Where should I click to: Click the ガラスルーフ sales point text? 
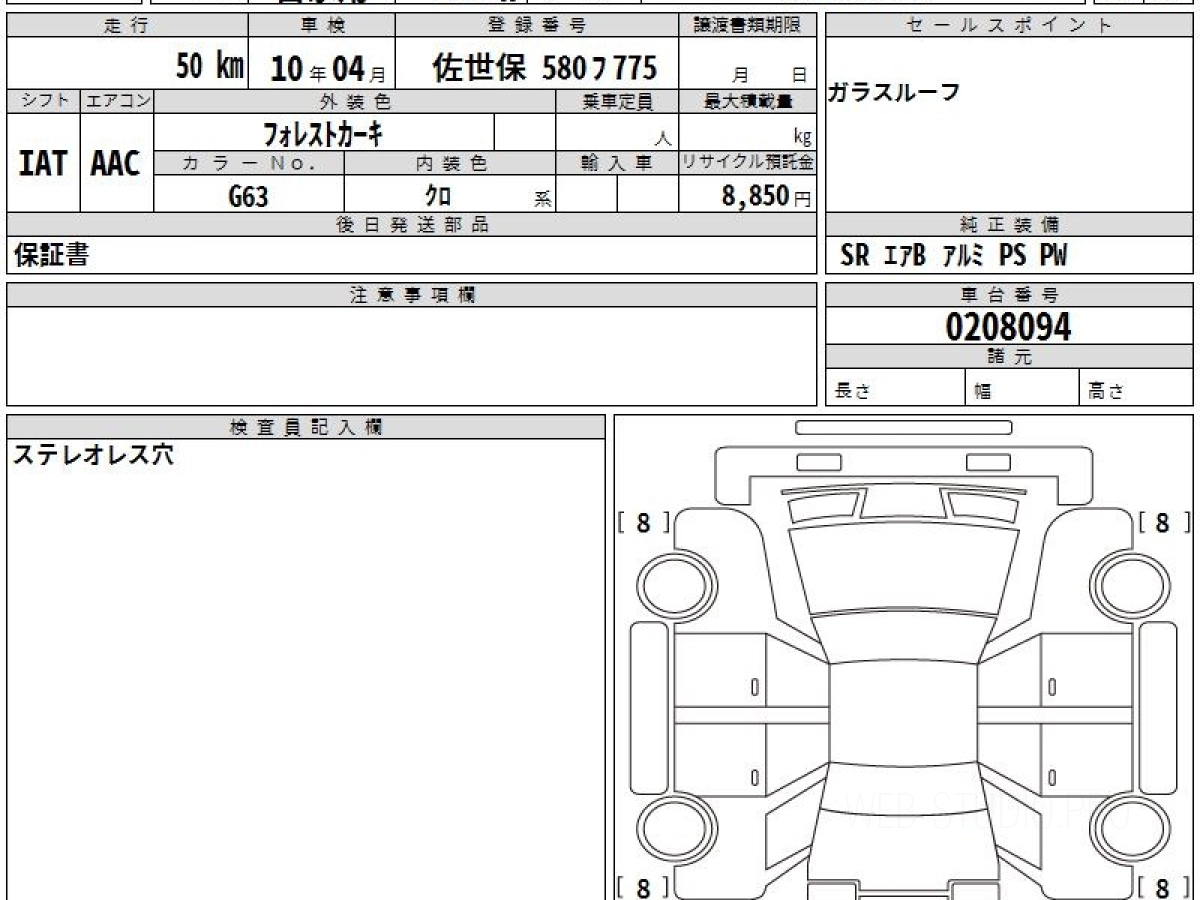tap(894, 93)
